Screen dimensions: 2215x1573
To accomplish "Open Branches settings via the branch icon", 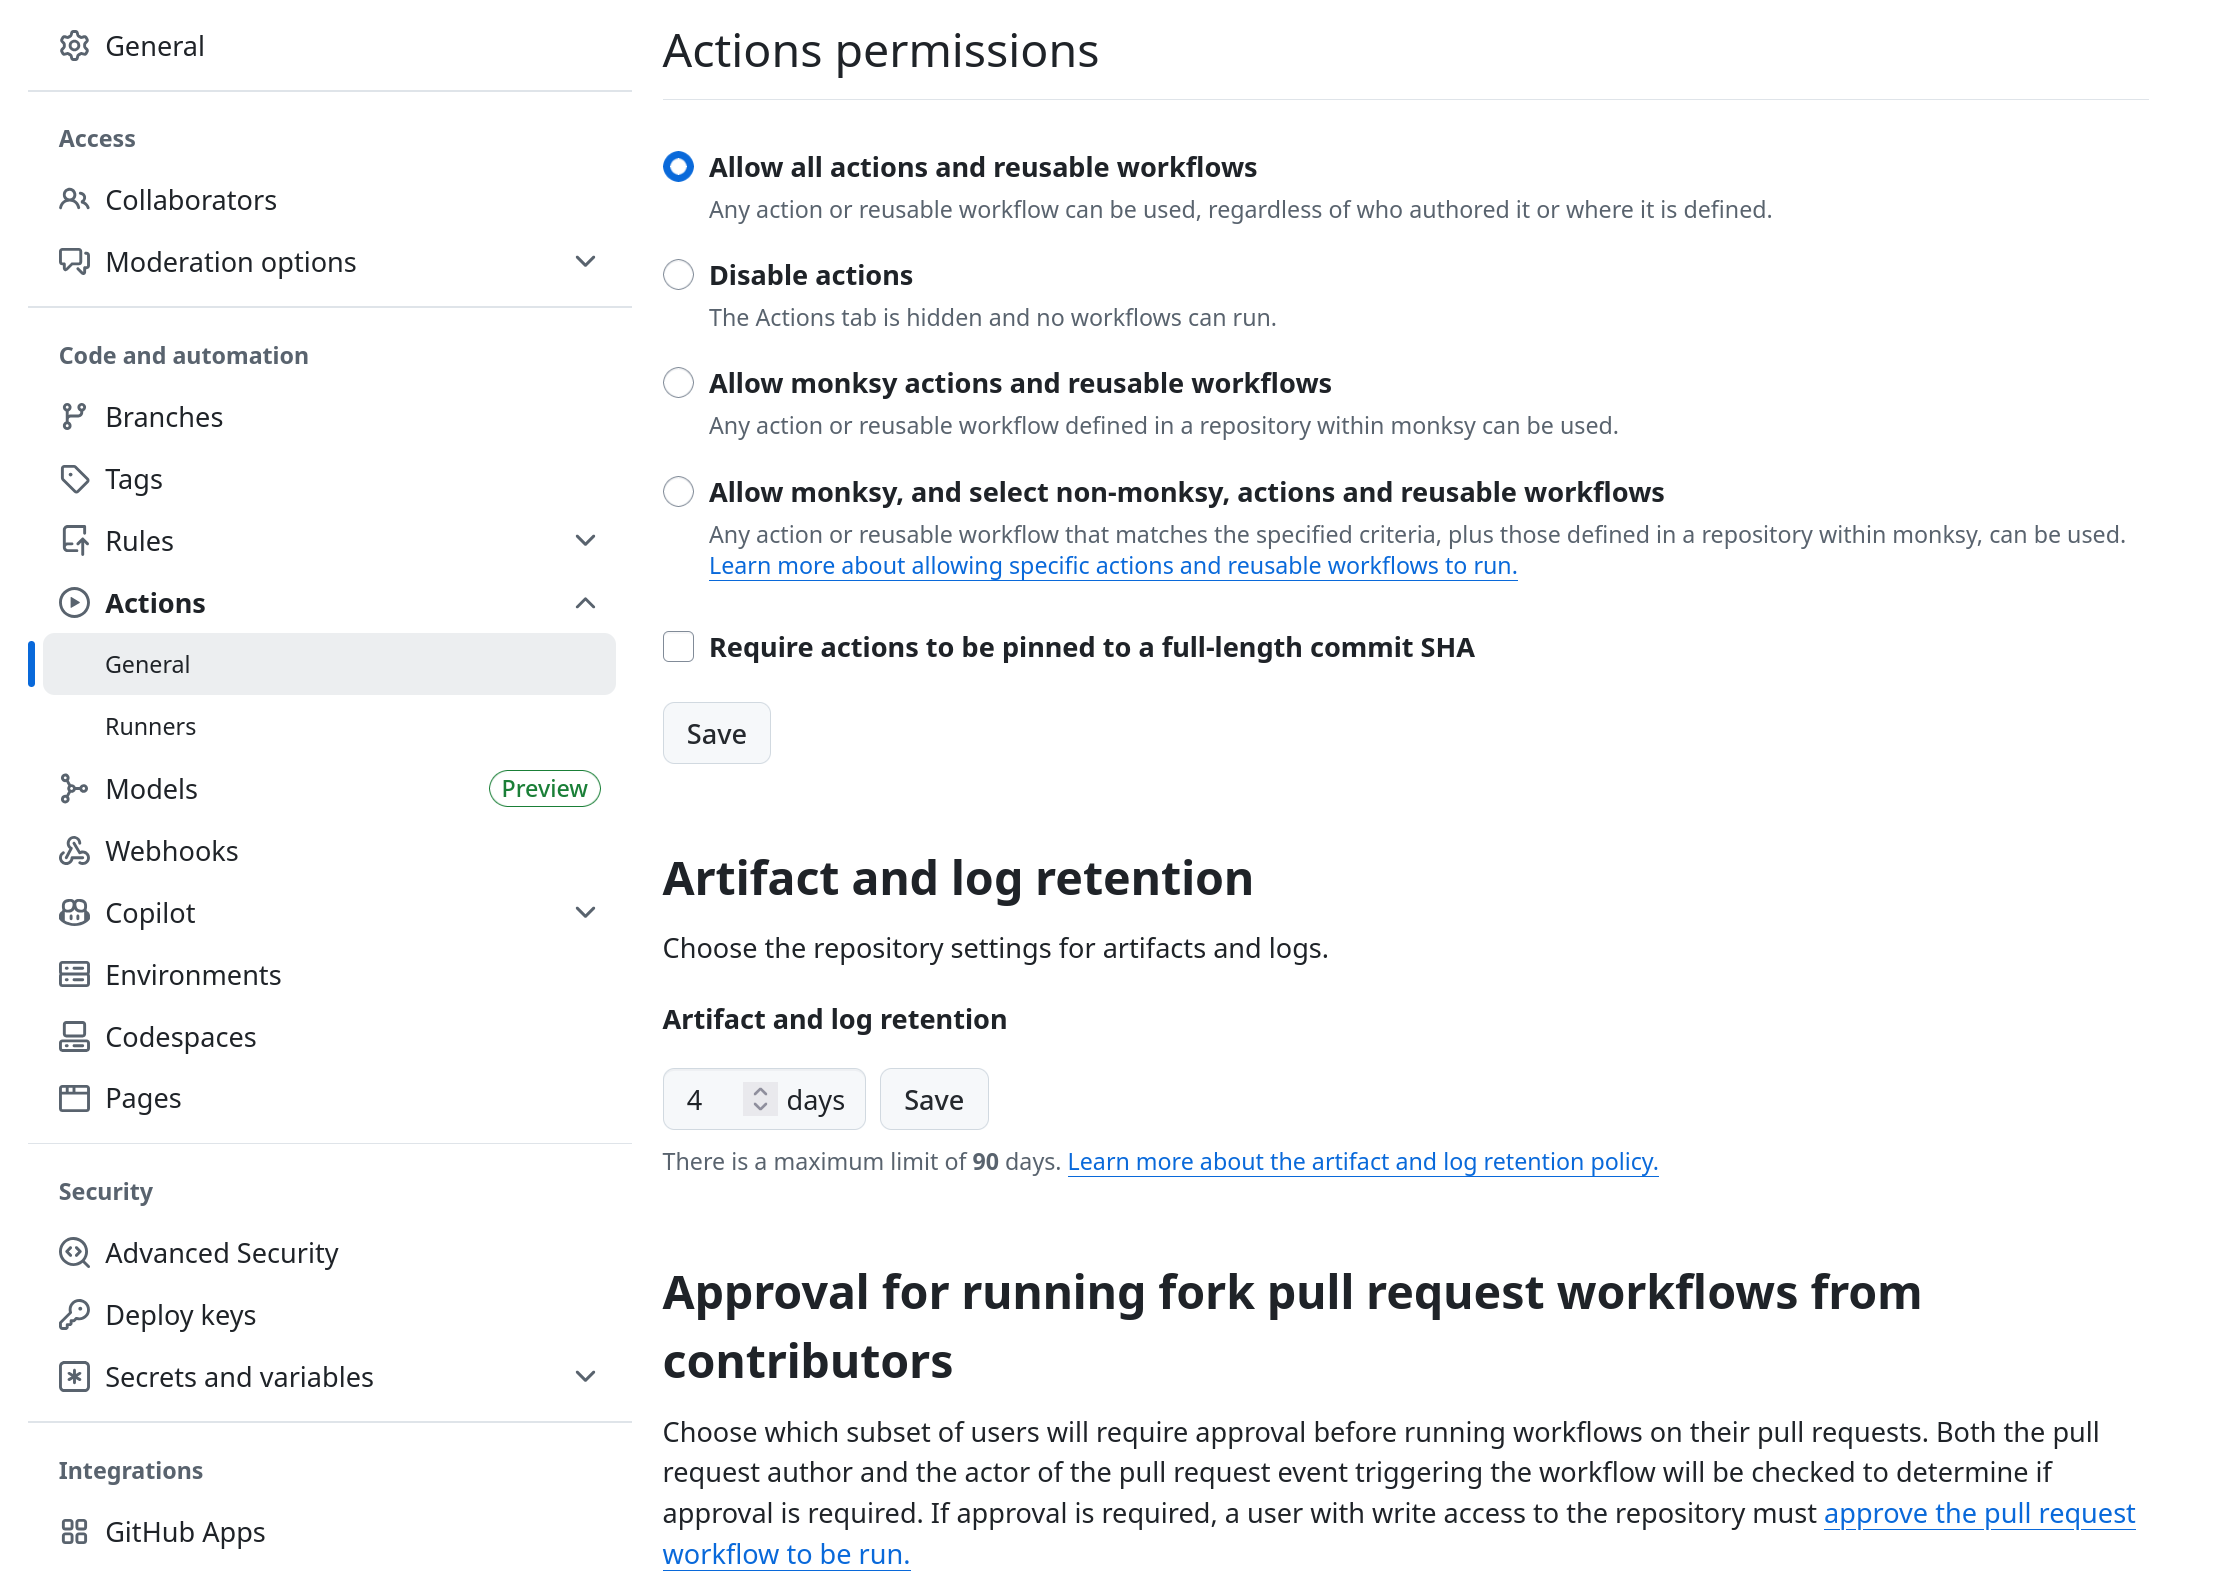I will [75, 416].
